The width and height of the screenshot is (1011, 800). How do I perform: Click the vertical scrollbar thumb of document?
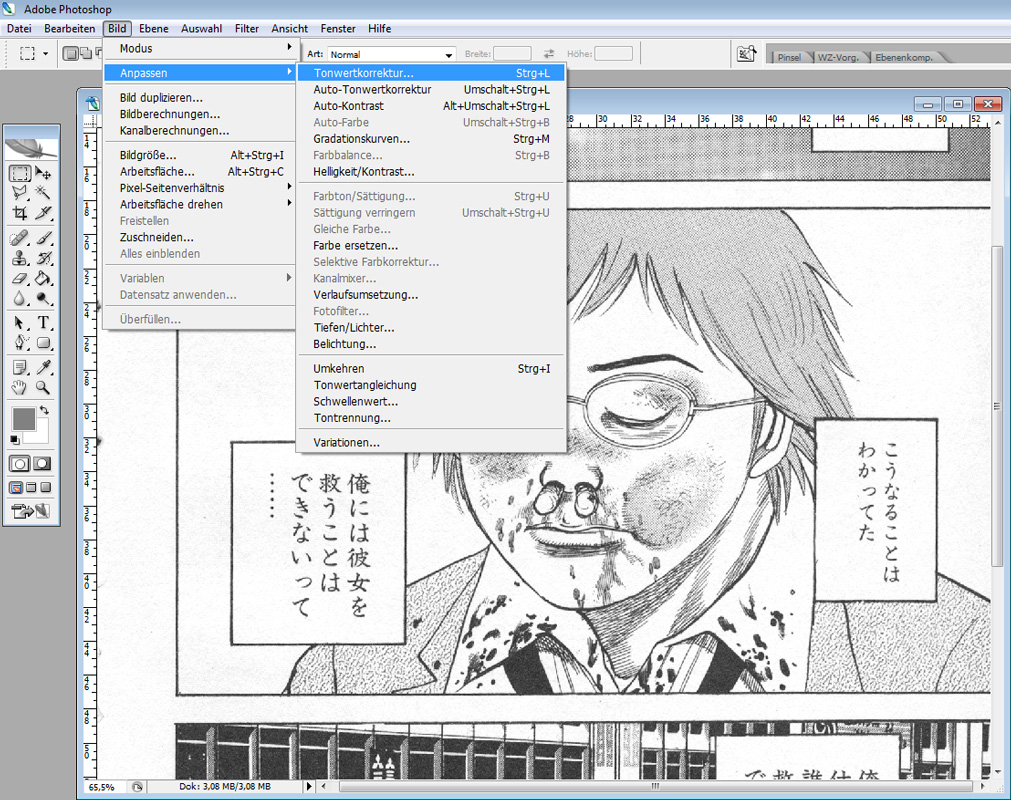pyautogui.click(x=997, y=406)
